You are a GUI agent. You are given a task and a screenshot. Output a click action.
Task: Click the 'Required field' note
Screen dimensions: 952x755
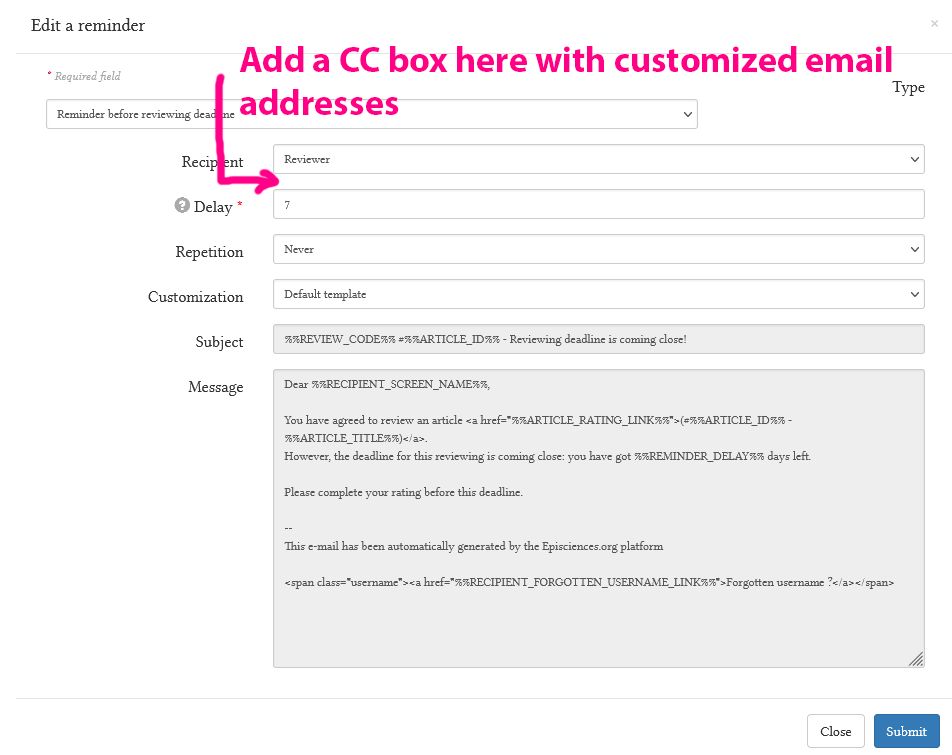click(x=87, y=76)
